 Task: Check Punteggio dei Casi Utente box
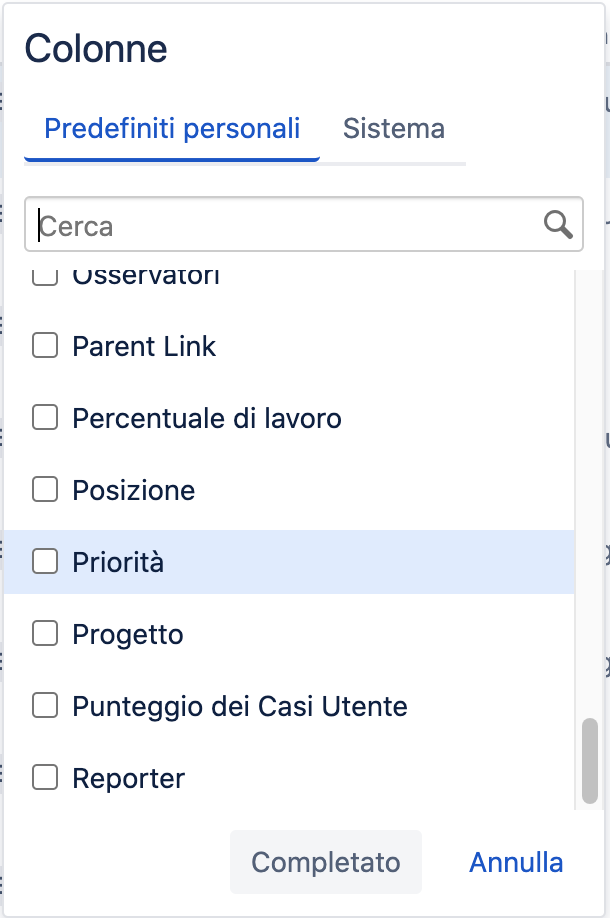point(45,705)
